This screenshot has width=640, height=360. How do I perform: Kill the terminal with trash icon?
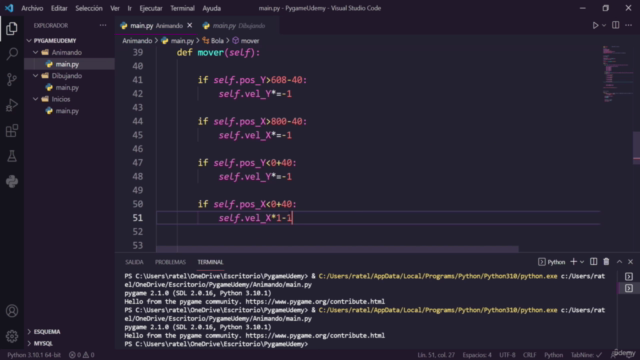click(606, 262)
